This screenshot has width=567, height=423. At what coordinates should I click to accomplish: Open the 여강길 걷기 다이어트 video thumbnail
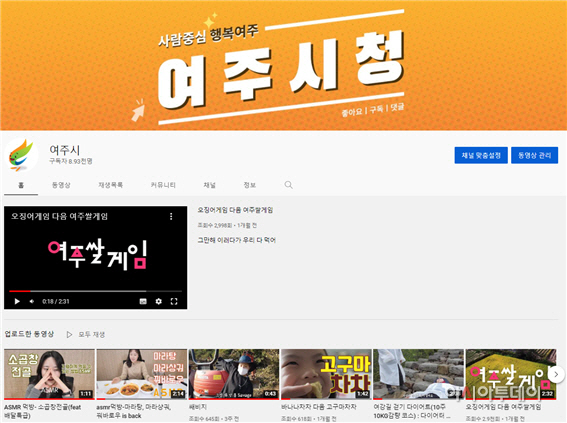[418, 374]
